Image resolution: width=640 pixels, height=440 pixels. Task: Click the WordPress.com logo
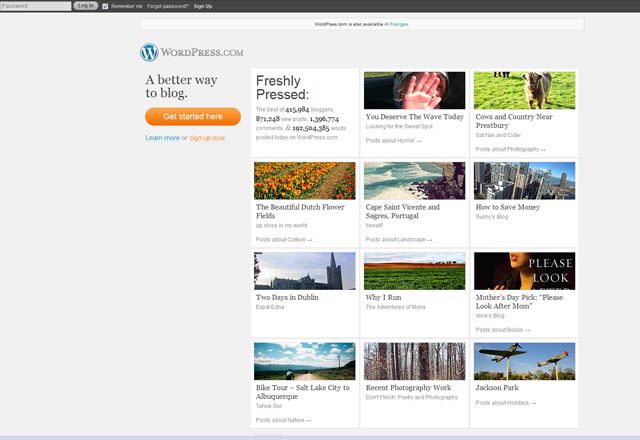(192, 52)
